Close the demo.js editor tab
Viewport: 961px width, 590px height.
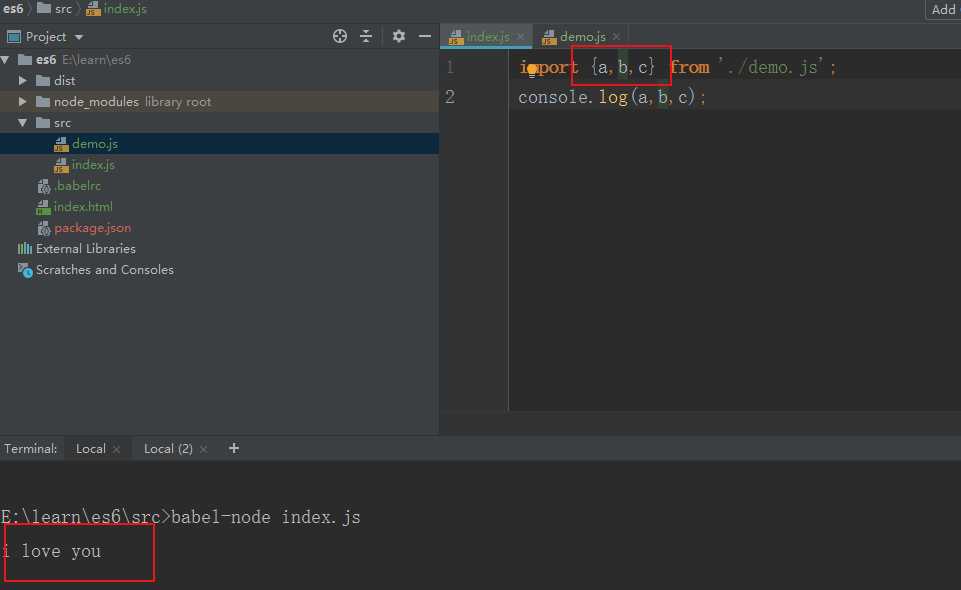point(616,37)
